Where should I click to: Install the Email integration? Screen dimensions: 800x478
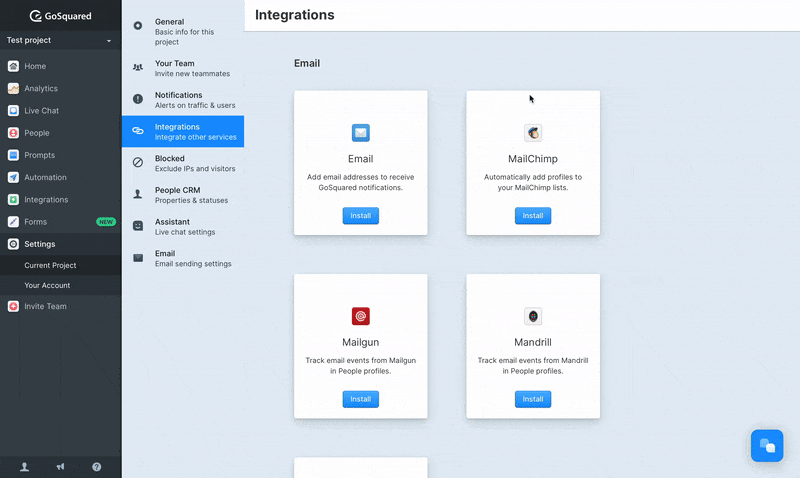(360, 216)
